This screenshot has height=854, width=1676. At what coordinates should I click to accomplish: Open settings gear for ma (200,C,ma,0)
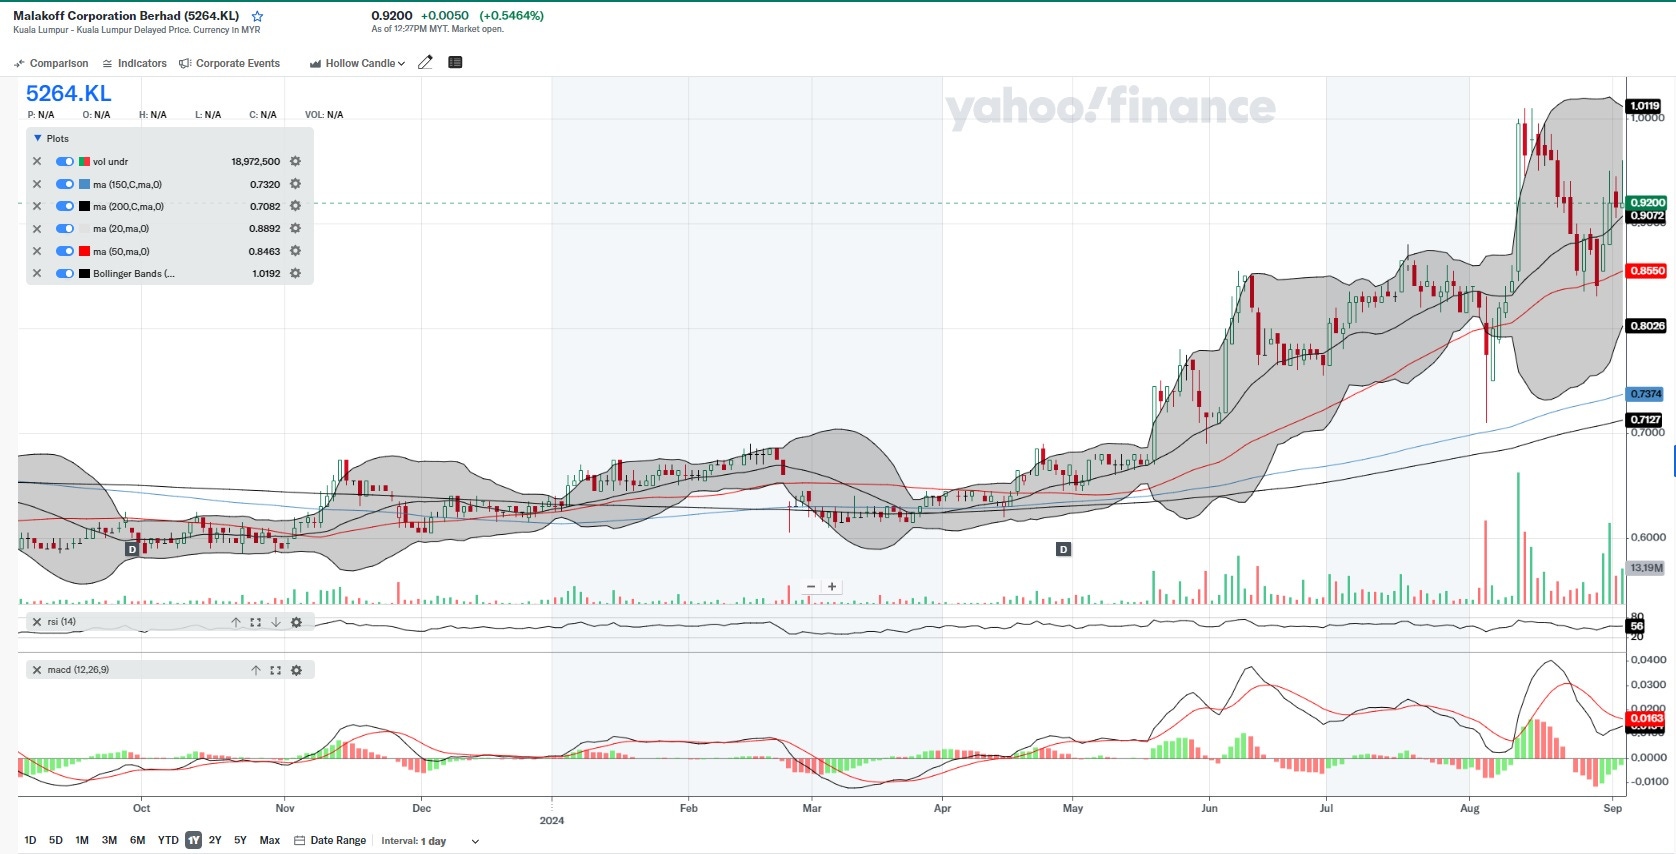(295, 206)
